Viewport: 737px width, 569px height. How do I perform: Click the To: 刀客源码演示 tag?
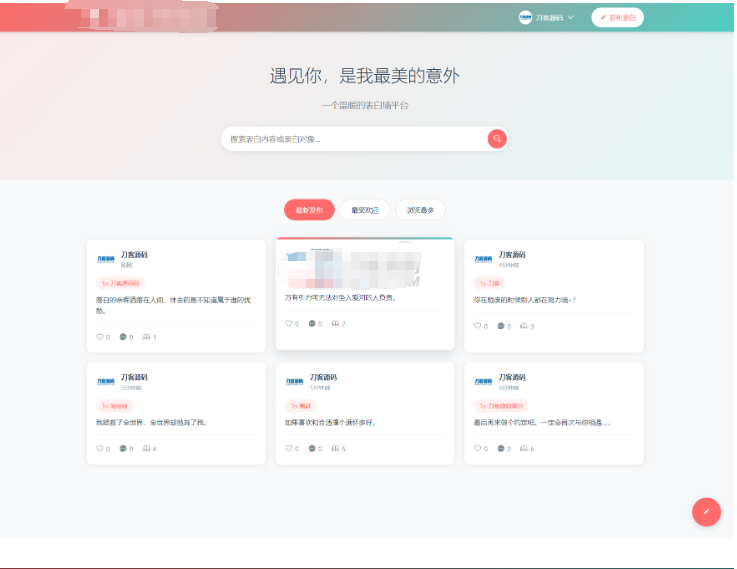tap(501, 406)
